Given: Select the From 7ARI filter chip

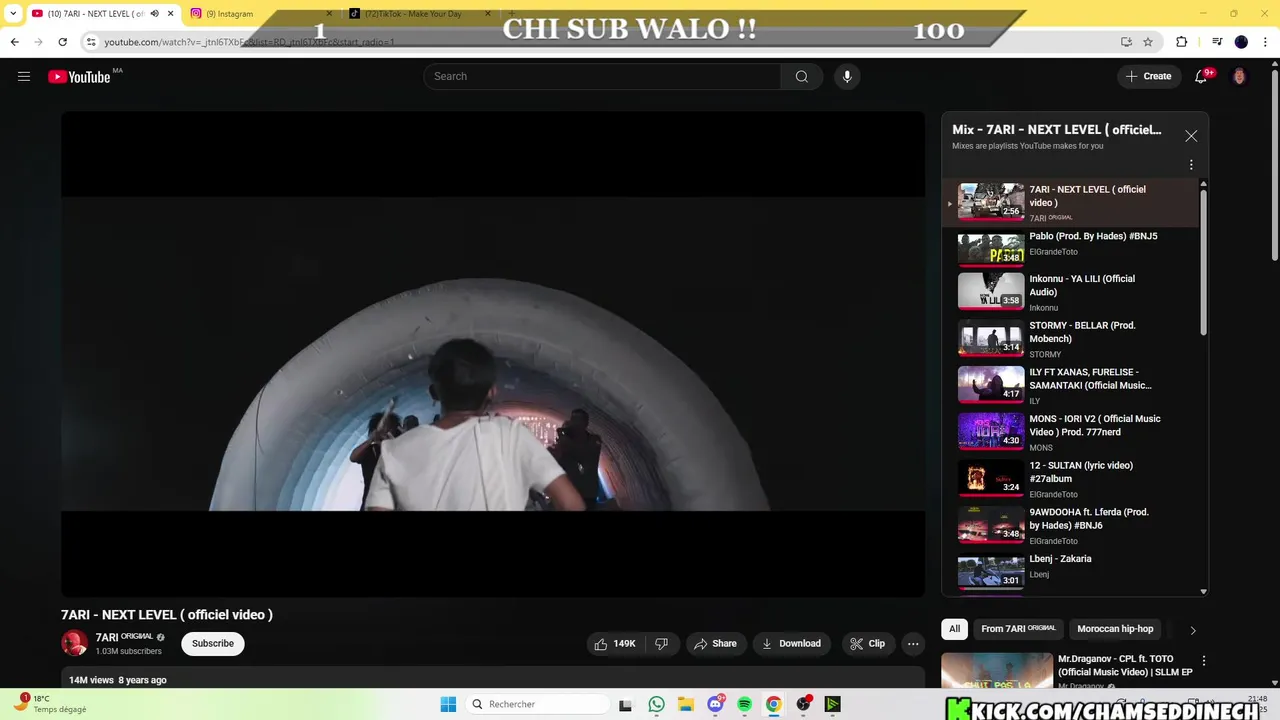Looking at the screenshot, I should click(x=1018, y=629).
